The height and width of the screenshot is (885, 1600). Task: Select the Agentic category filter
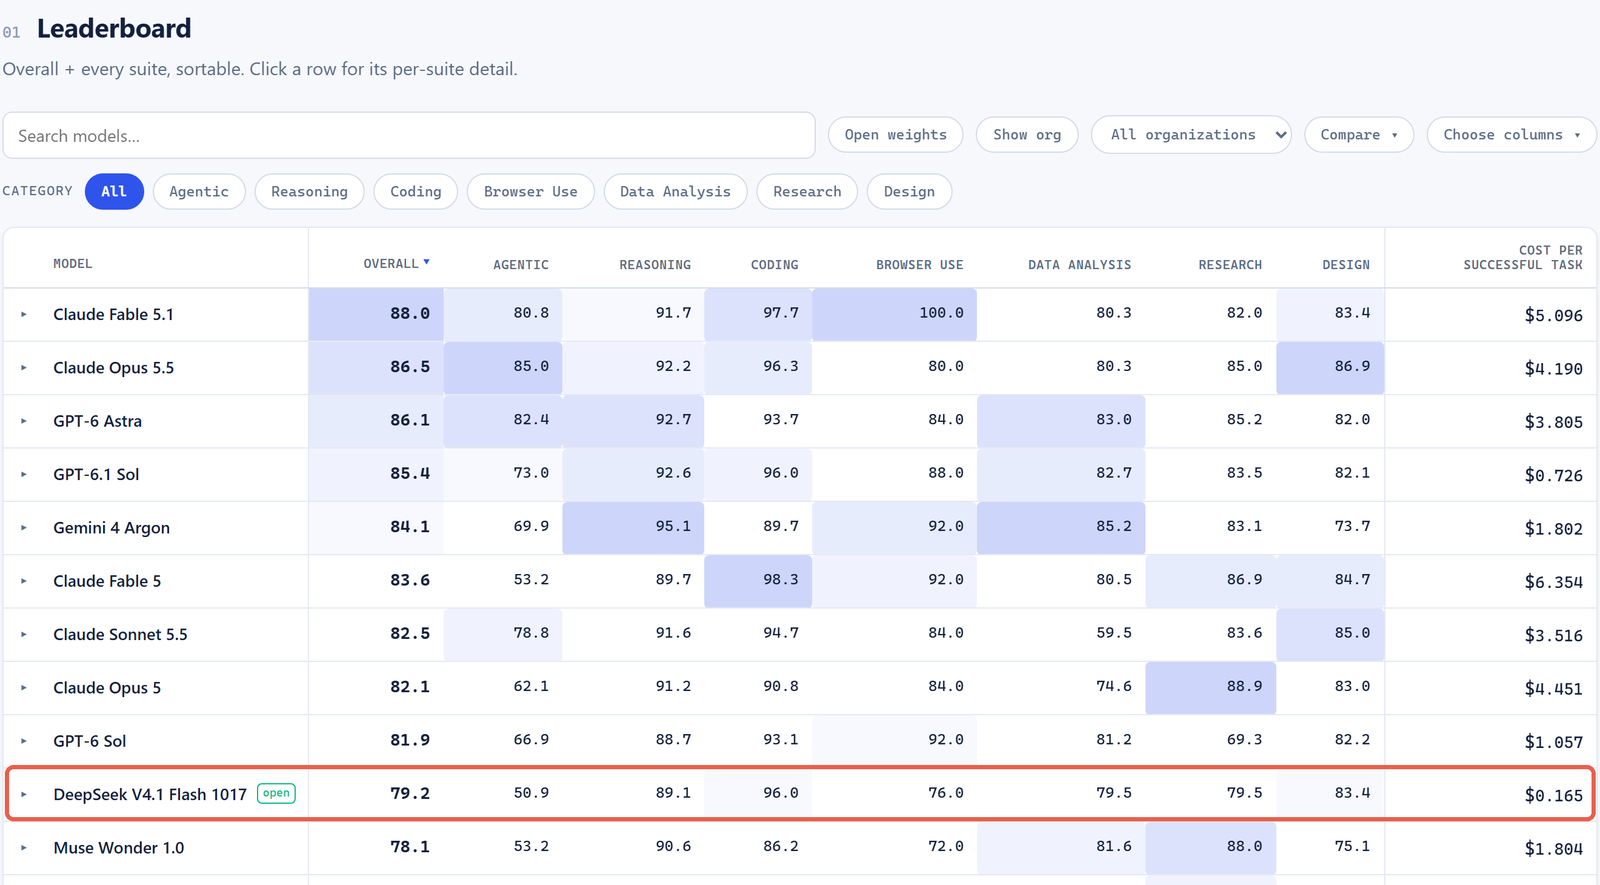coord(199,191)
